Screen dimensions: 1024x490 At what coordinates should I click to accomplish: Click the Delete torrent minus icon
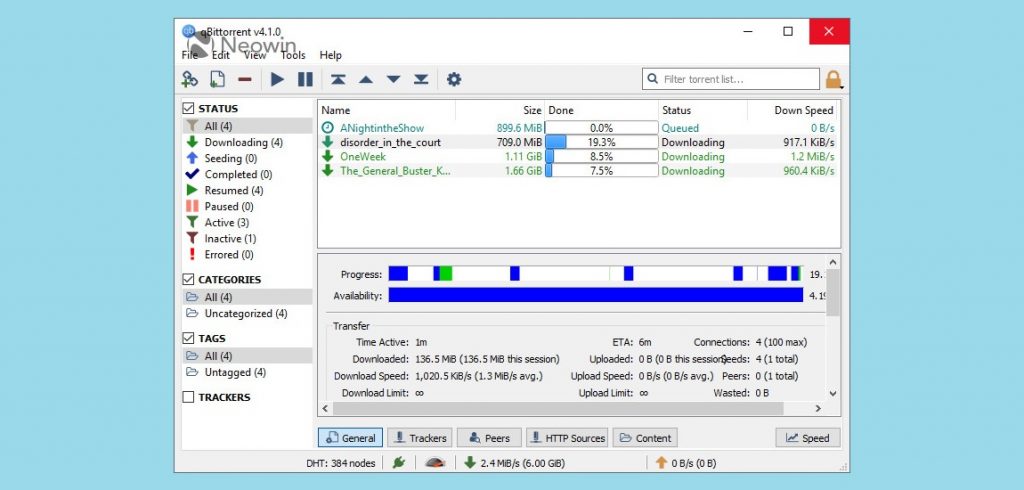pos(245,80)
